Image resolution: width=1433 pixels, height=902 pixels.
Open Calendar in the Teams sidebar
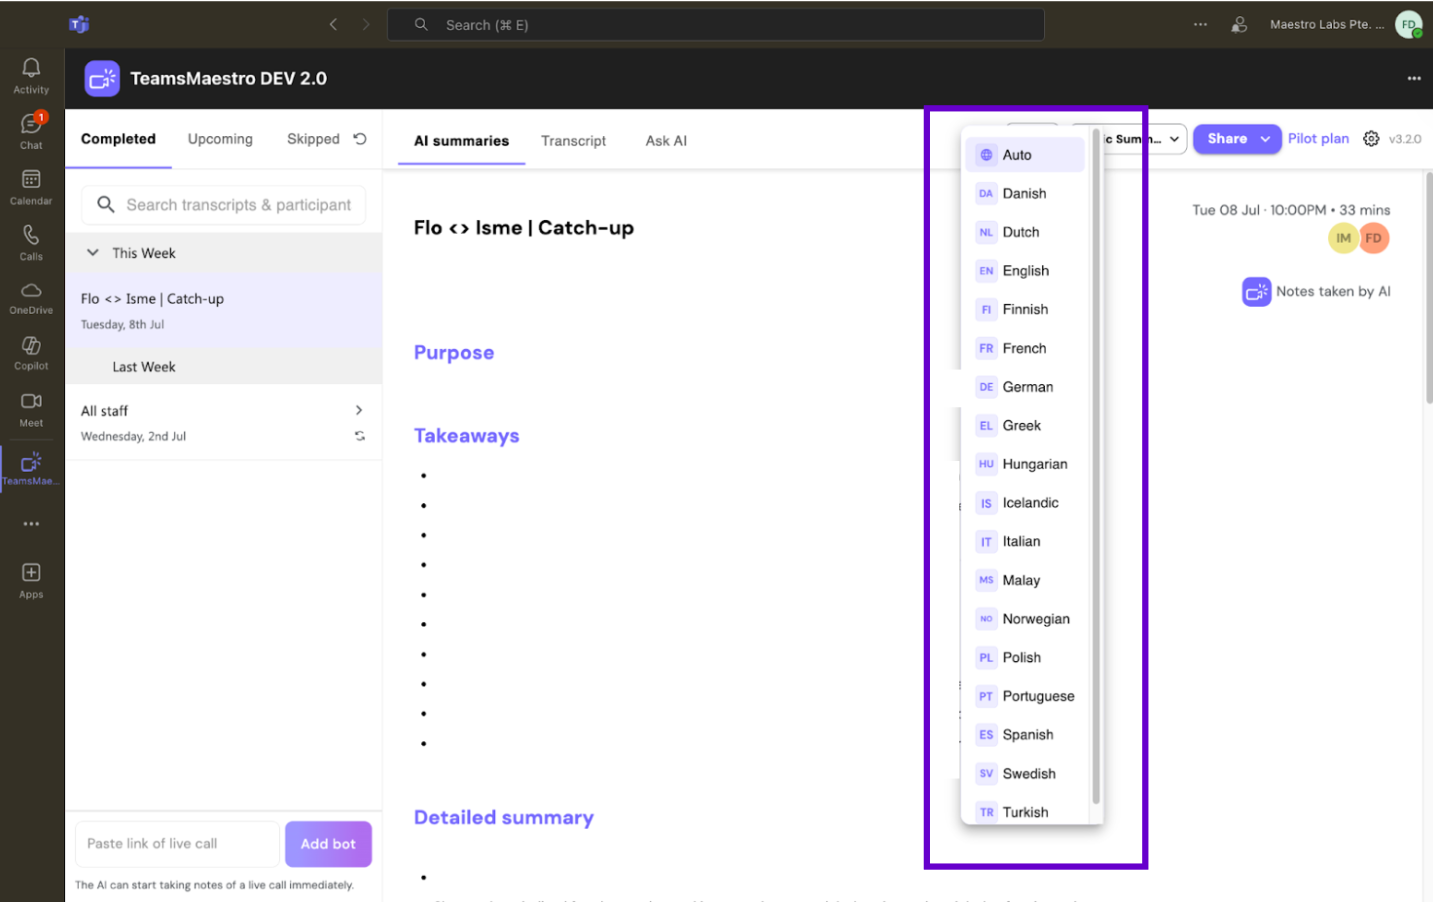pos(31,187)
